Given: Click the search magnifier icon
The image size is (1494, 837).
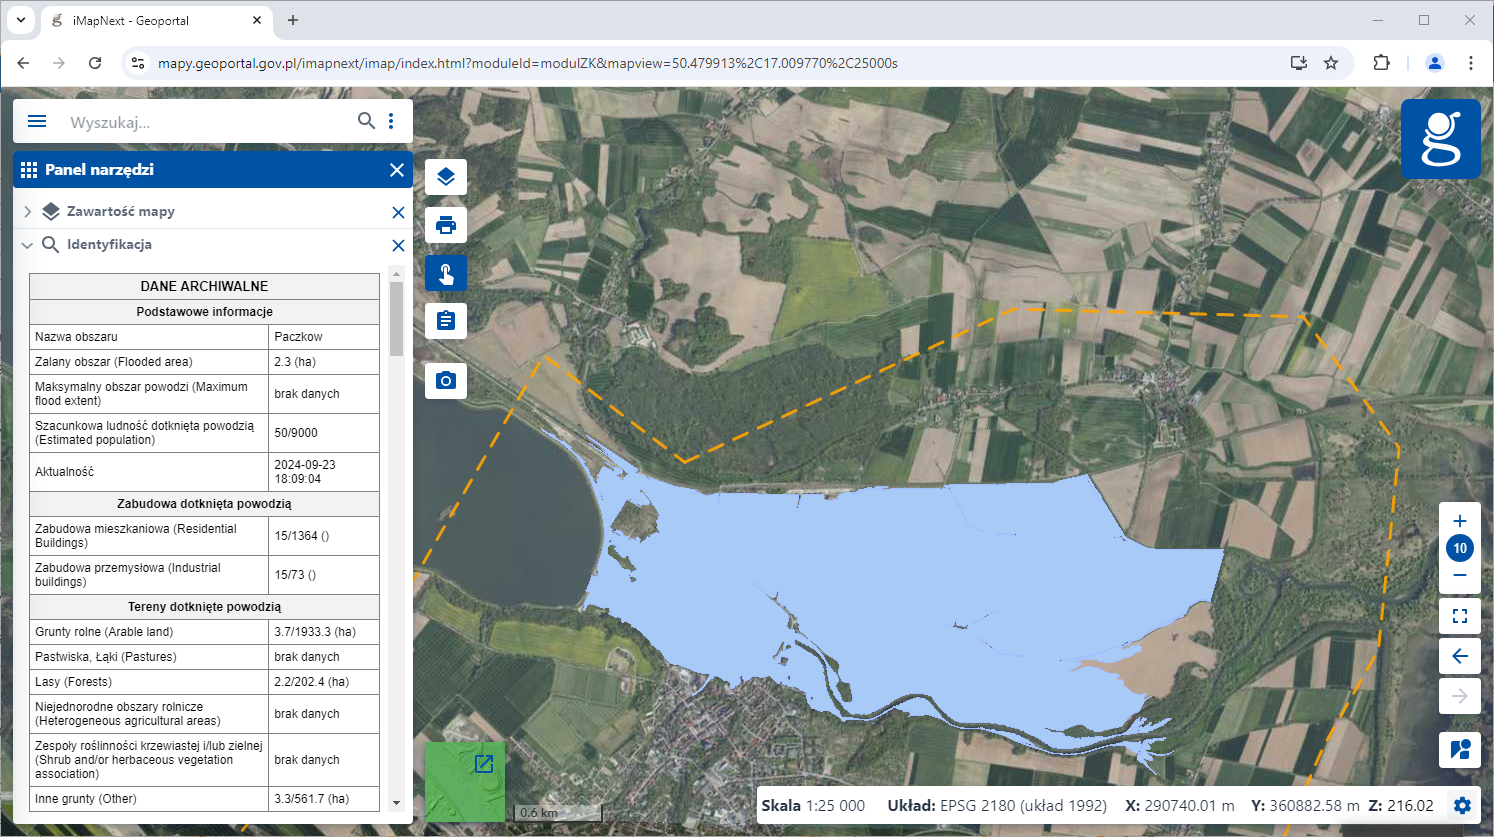Looking at the screenshot, I should pos(366,121).
